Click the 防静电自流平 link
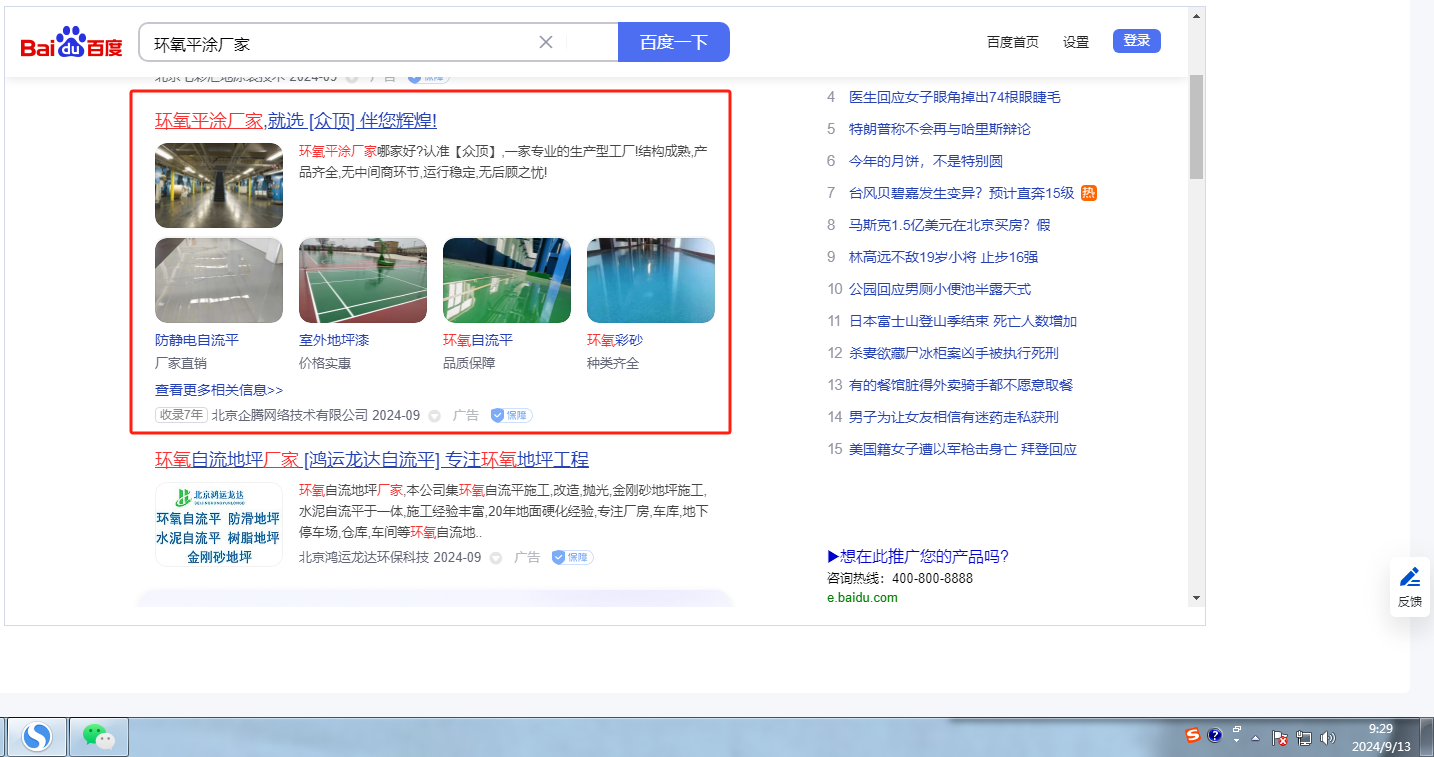1434x757 pixels. coord(197,340)
